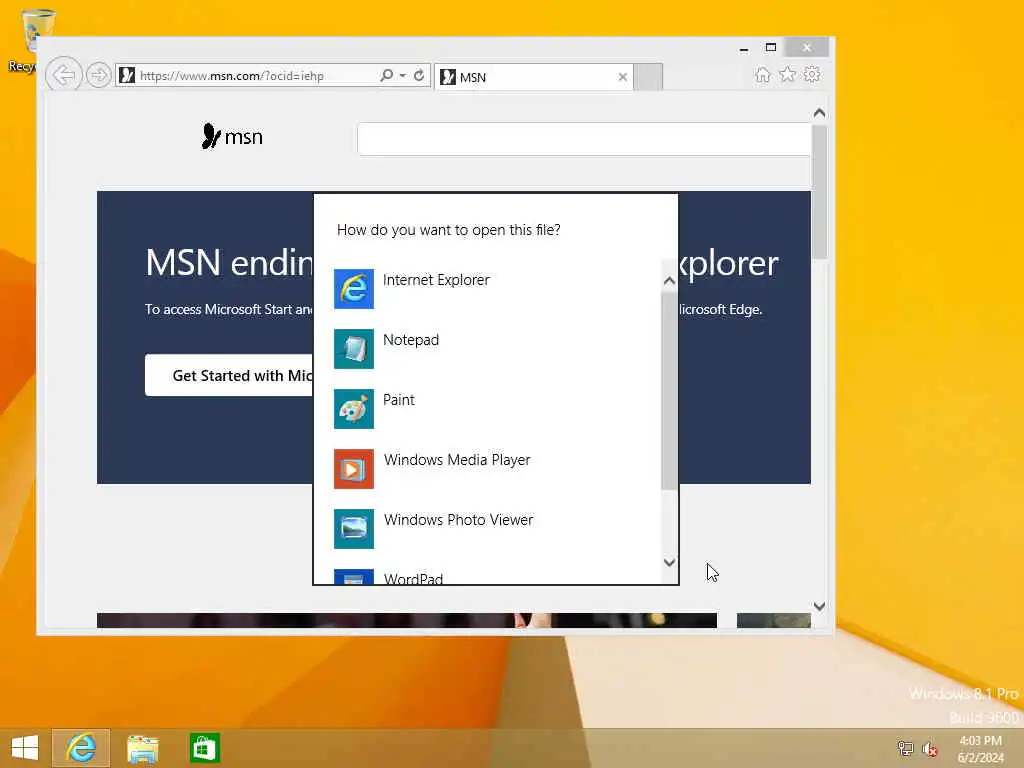This screenshot has width=1024, height=768.
Task: Click the MSN search box
Action: (x=584, y=139)
